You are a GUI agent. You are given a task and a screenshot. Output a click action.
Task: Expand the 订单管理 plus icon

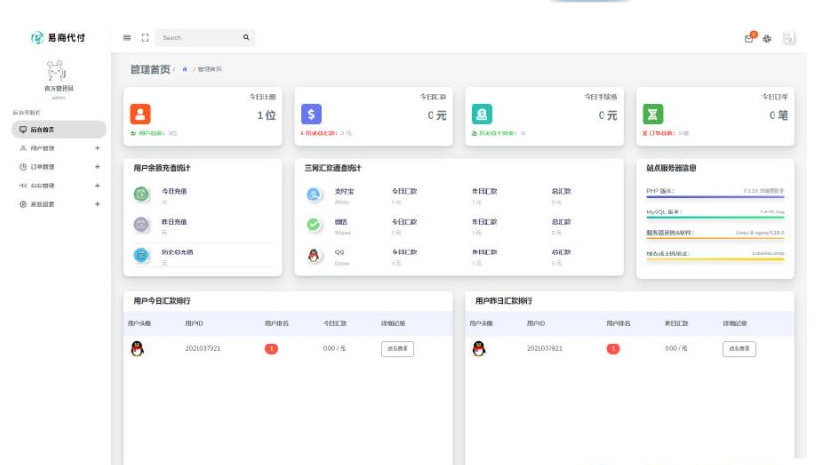click(x=97, y=167)
